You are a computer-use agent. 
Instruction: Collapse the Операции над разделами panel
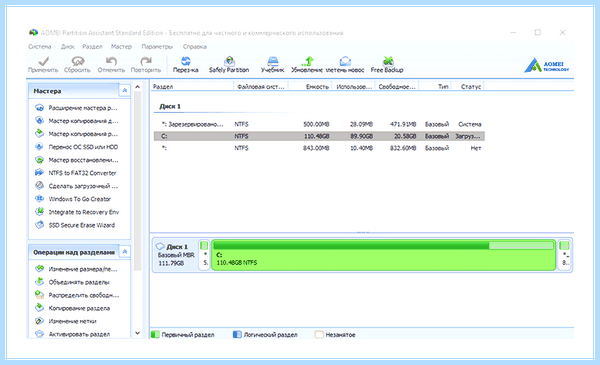(125, 252)
